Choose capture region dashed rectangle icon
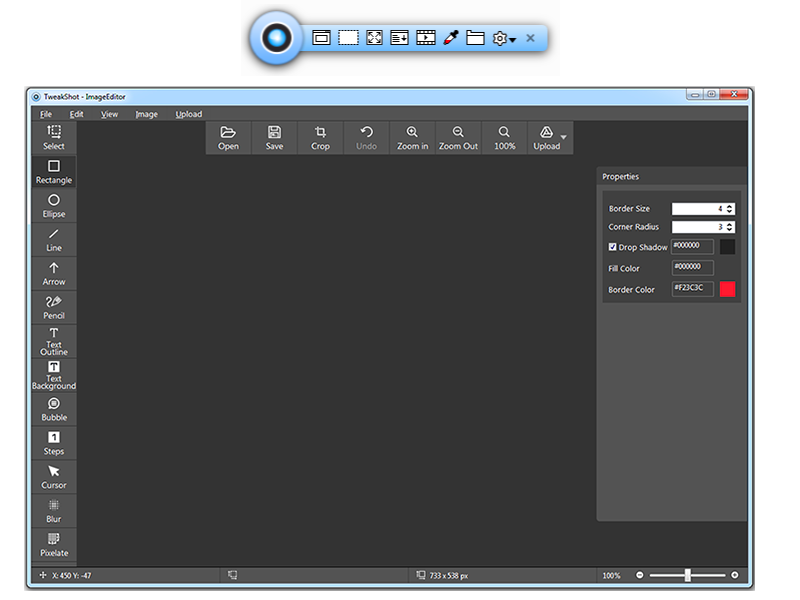The image size is (800, 600). [x=348, y=38]
